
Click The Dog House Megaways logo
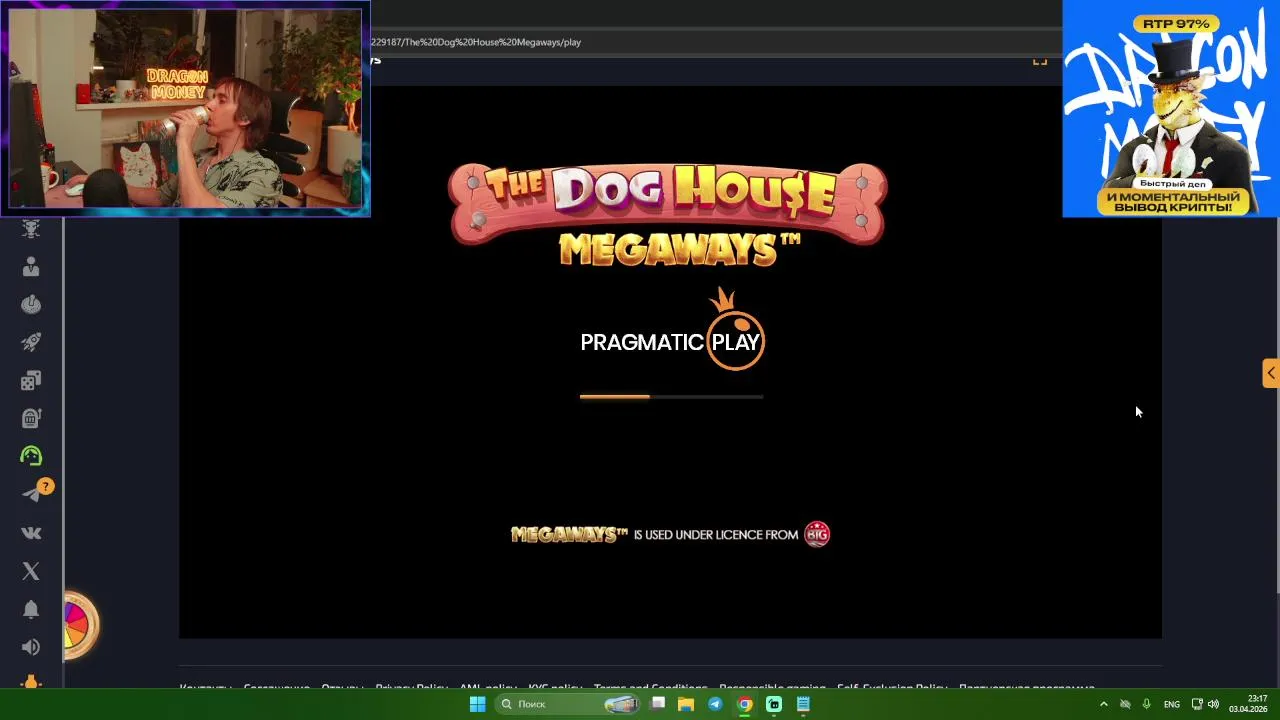(x=667, y=214)
